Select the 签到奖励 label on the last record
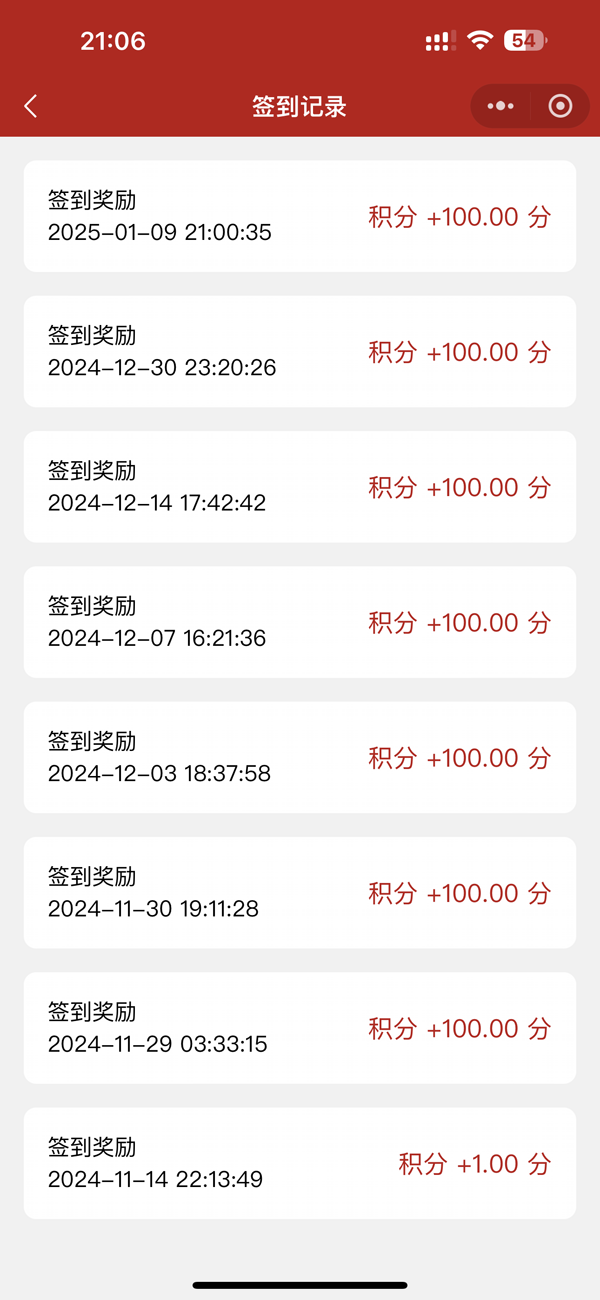600x1300 pixels. pyautogui.click(x=92, y=1147)
